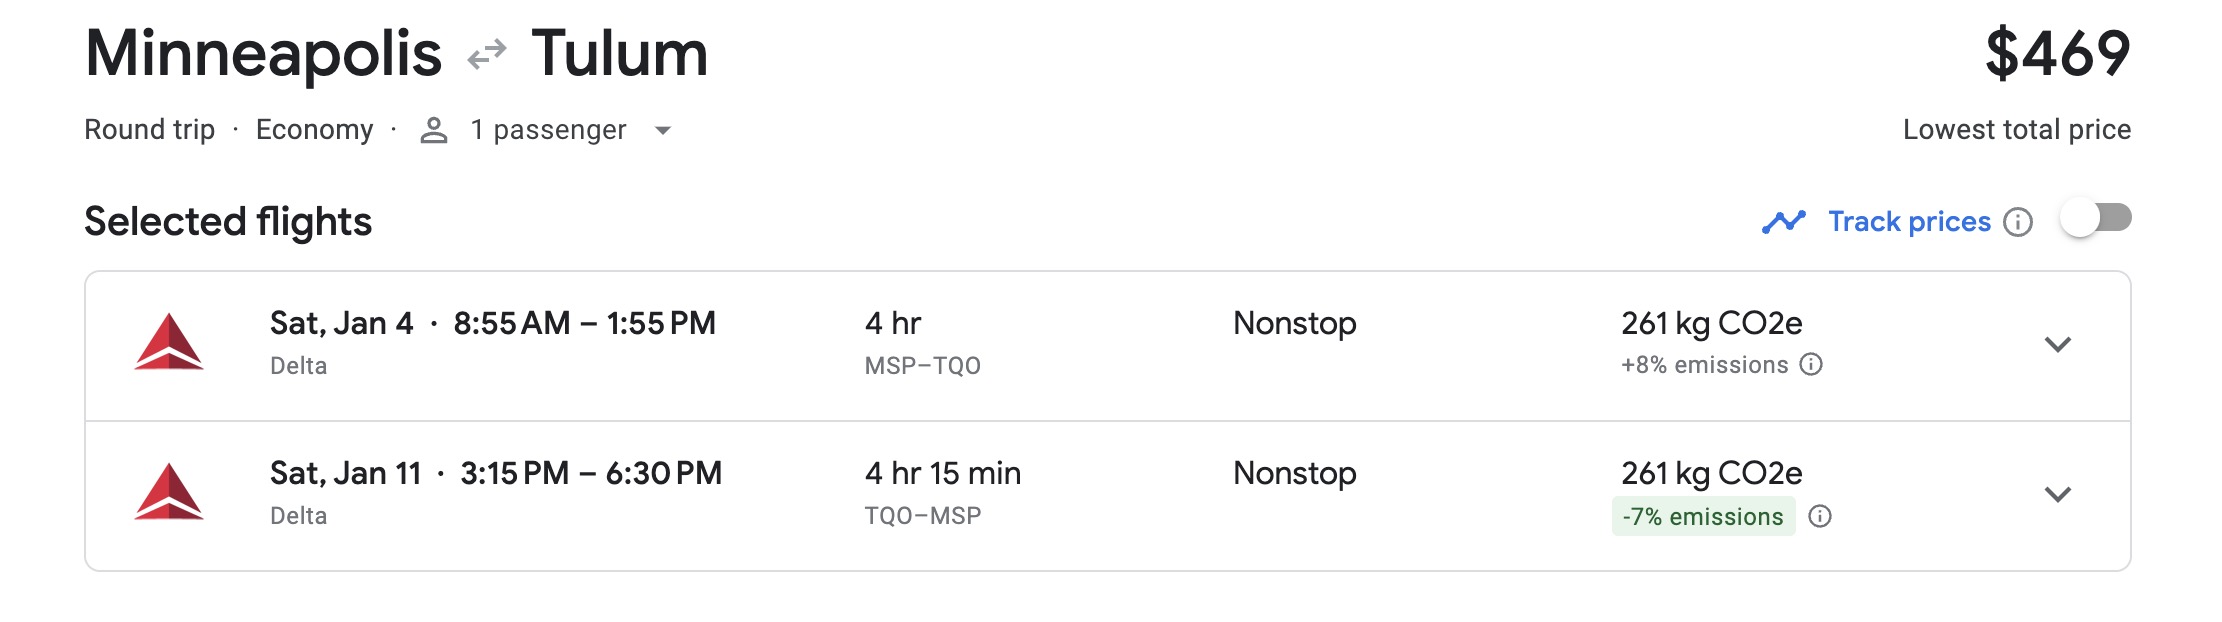Expand details of the Jan 4 flight
Screen dimensions: 2222x622
(2059, 345)
